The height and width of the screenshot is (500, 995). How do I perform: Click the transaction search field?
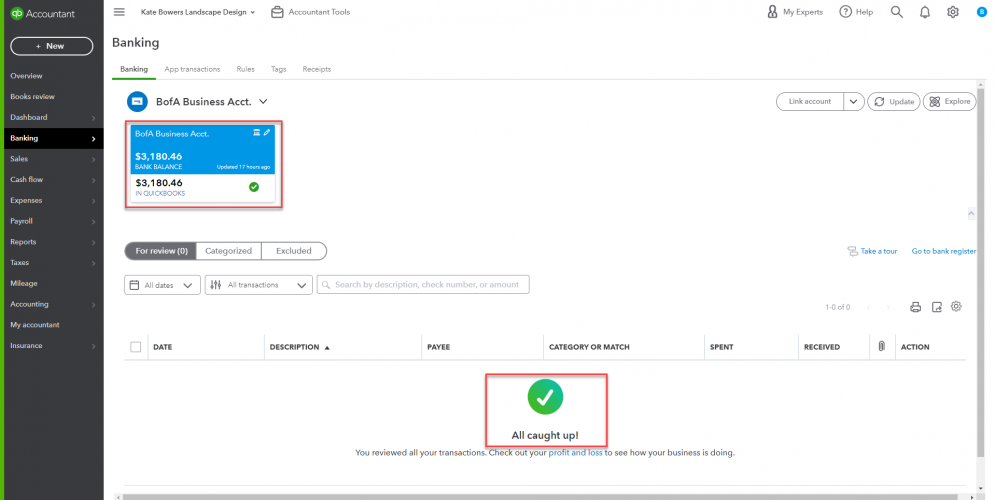click(x=423, y=285)
